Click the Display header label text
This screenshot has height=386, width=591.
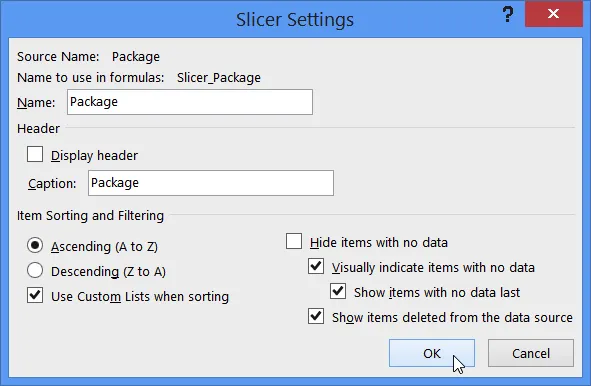95,155
